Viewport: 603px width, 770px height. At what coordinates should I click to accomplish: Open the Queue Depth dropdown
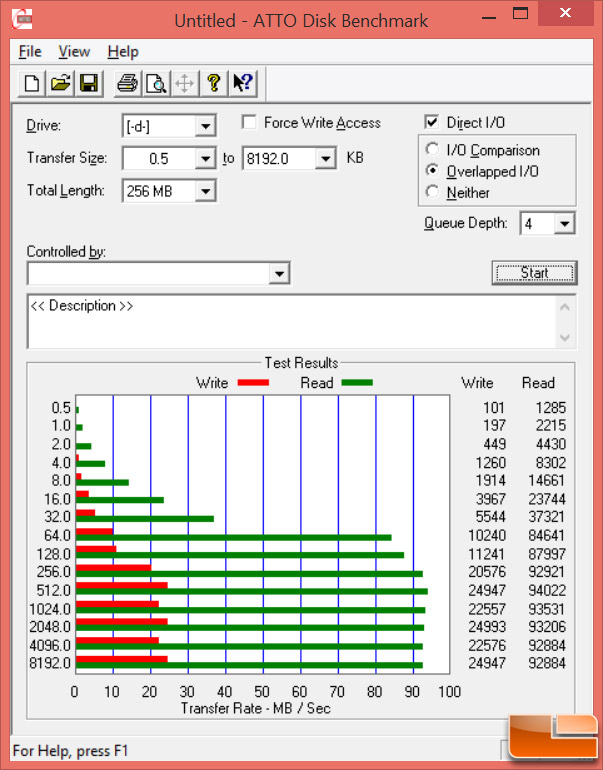point(565,224)
